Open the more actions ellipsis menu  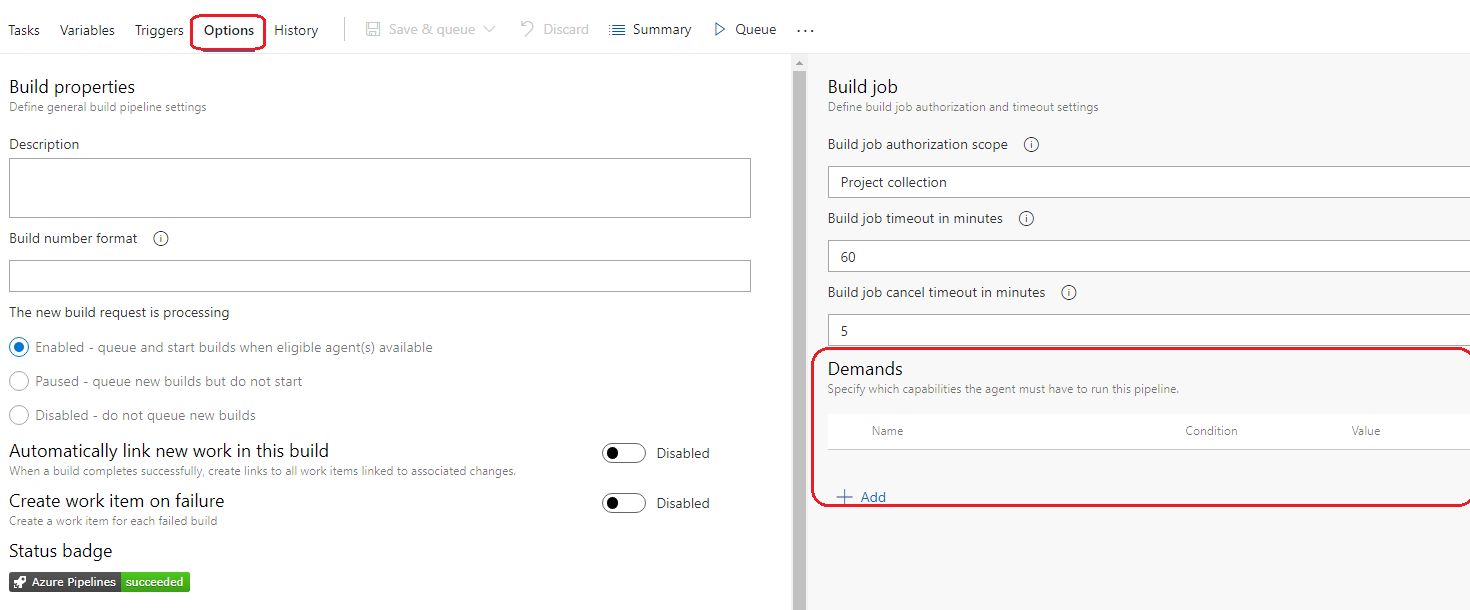[x=805, y=31]
